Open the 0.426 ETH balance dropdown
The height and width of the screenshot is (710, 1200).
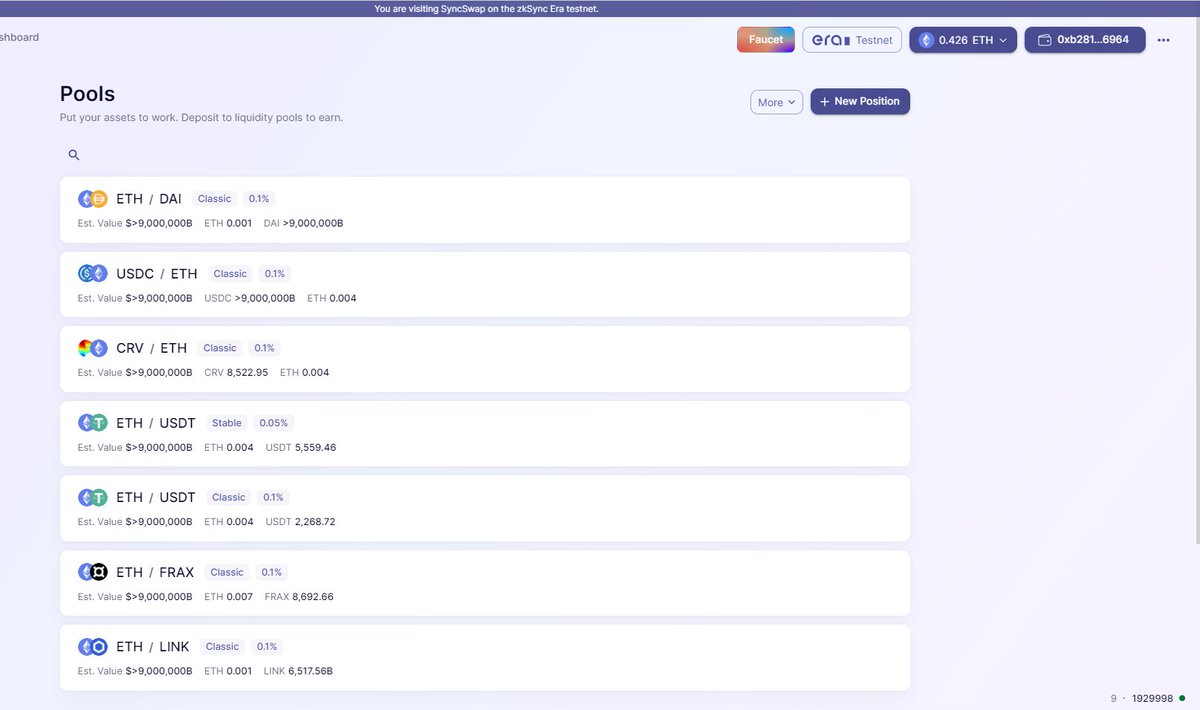point(963,40)
